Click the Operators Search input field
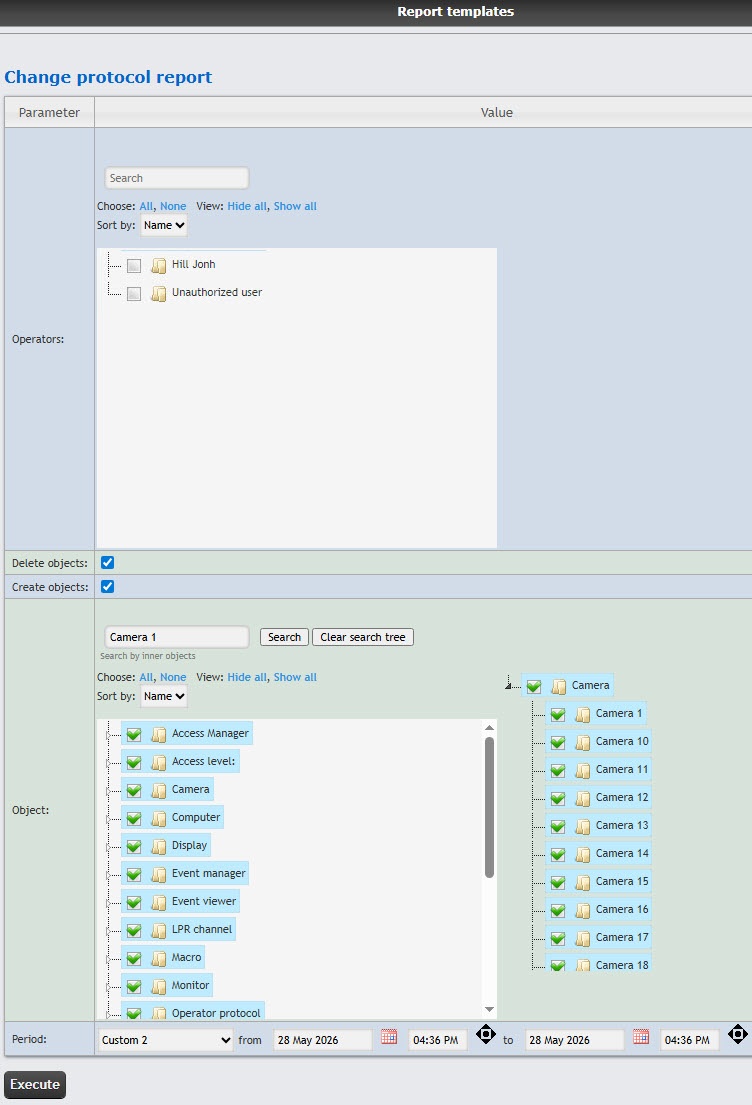 click(177, 178)
